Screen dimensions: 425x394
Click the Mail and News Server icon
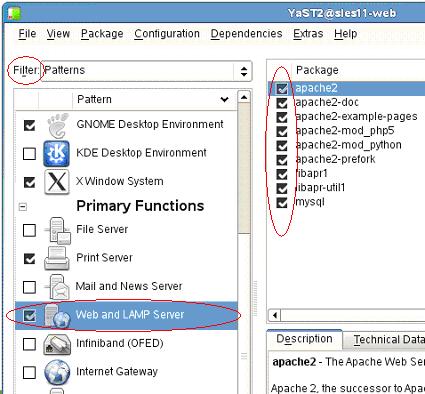[x=57, y=287]
